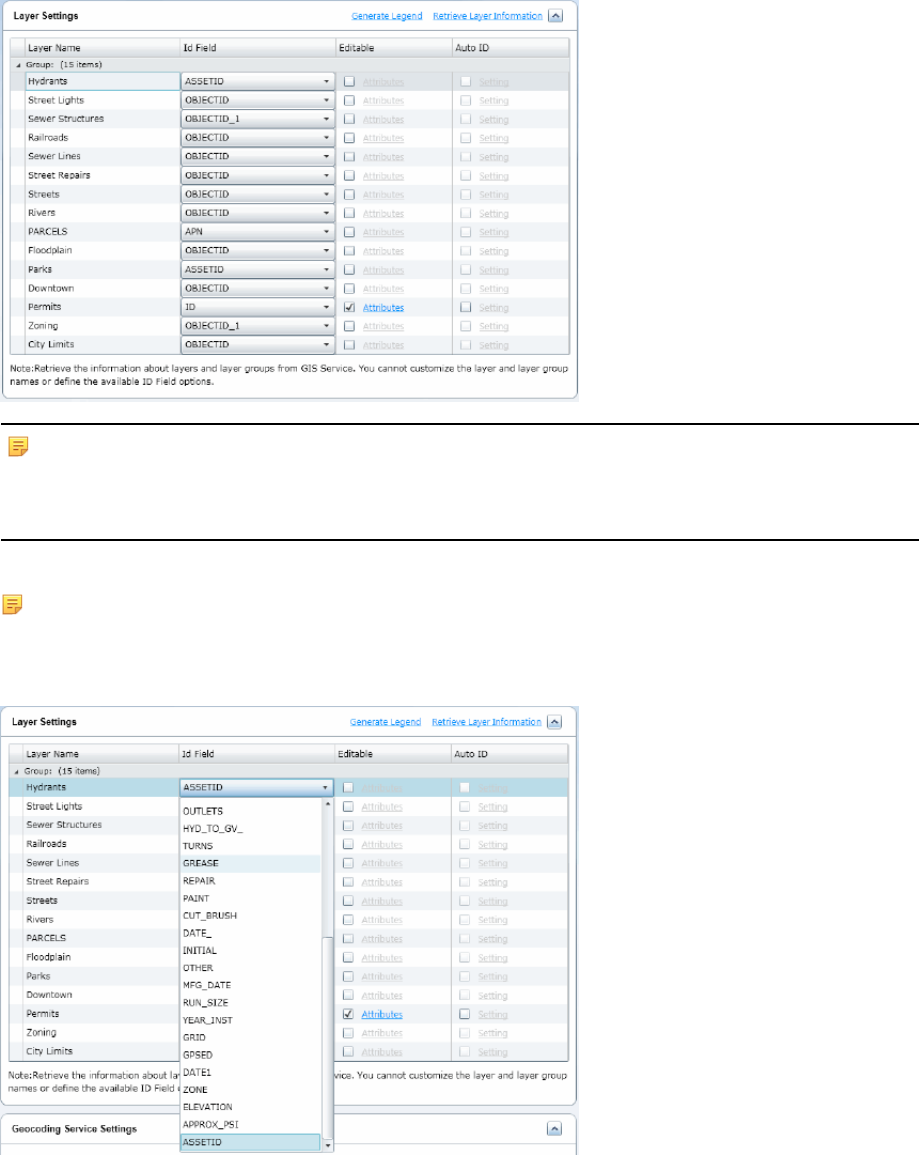Viewport: 919px width, 1155px height.
Task: Open Permits Attributes link in panel with closed dropdowns
Action: pos(384,307)
